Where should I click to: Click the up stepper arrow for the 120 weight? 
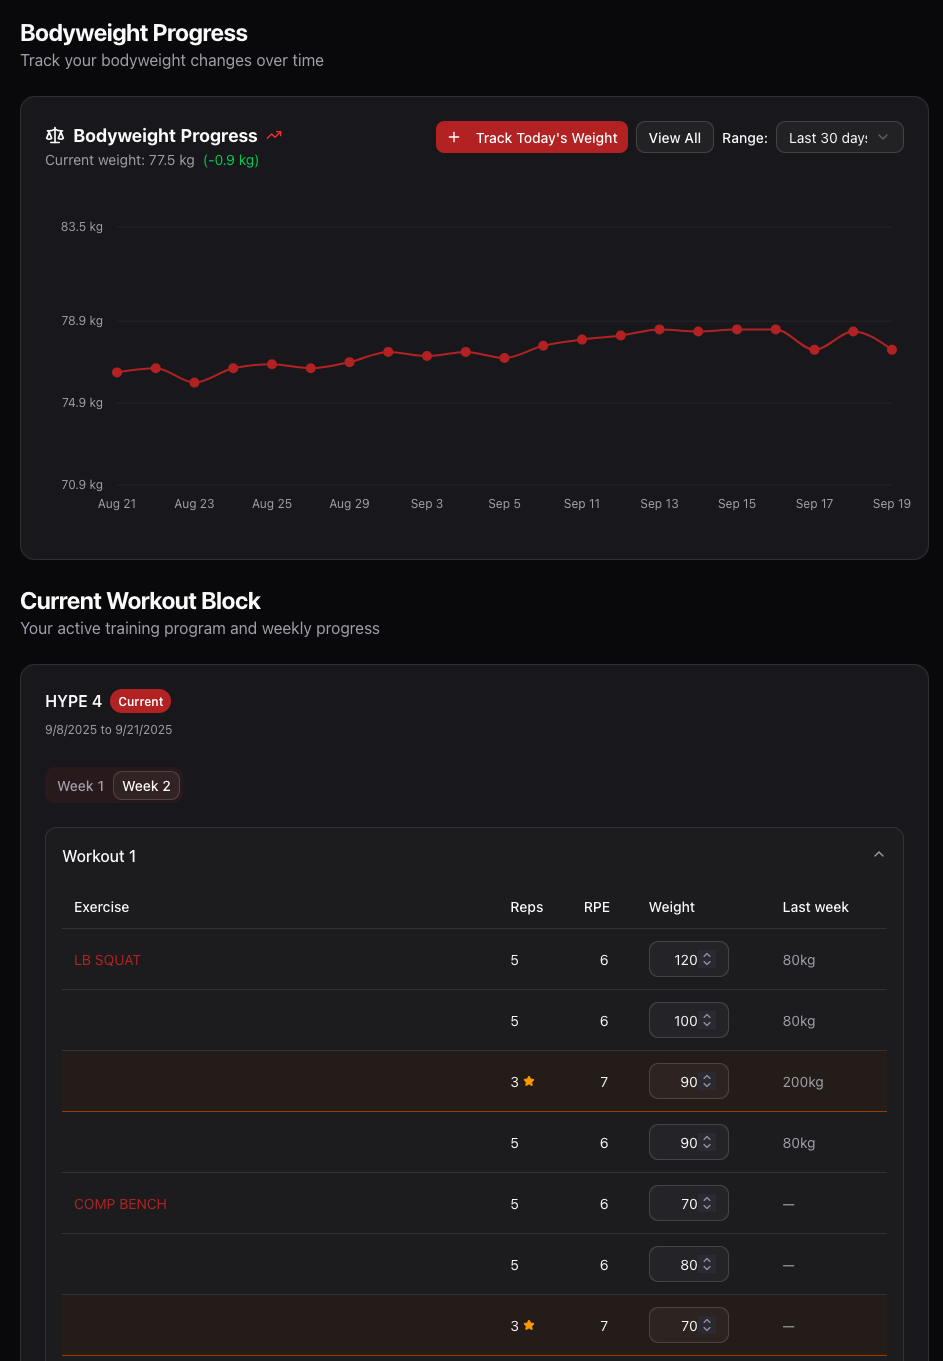pos(707,954)
